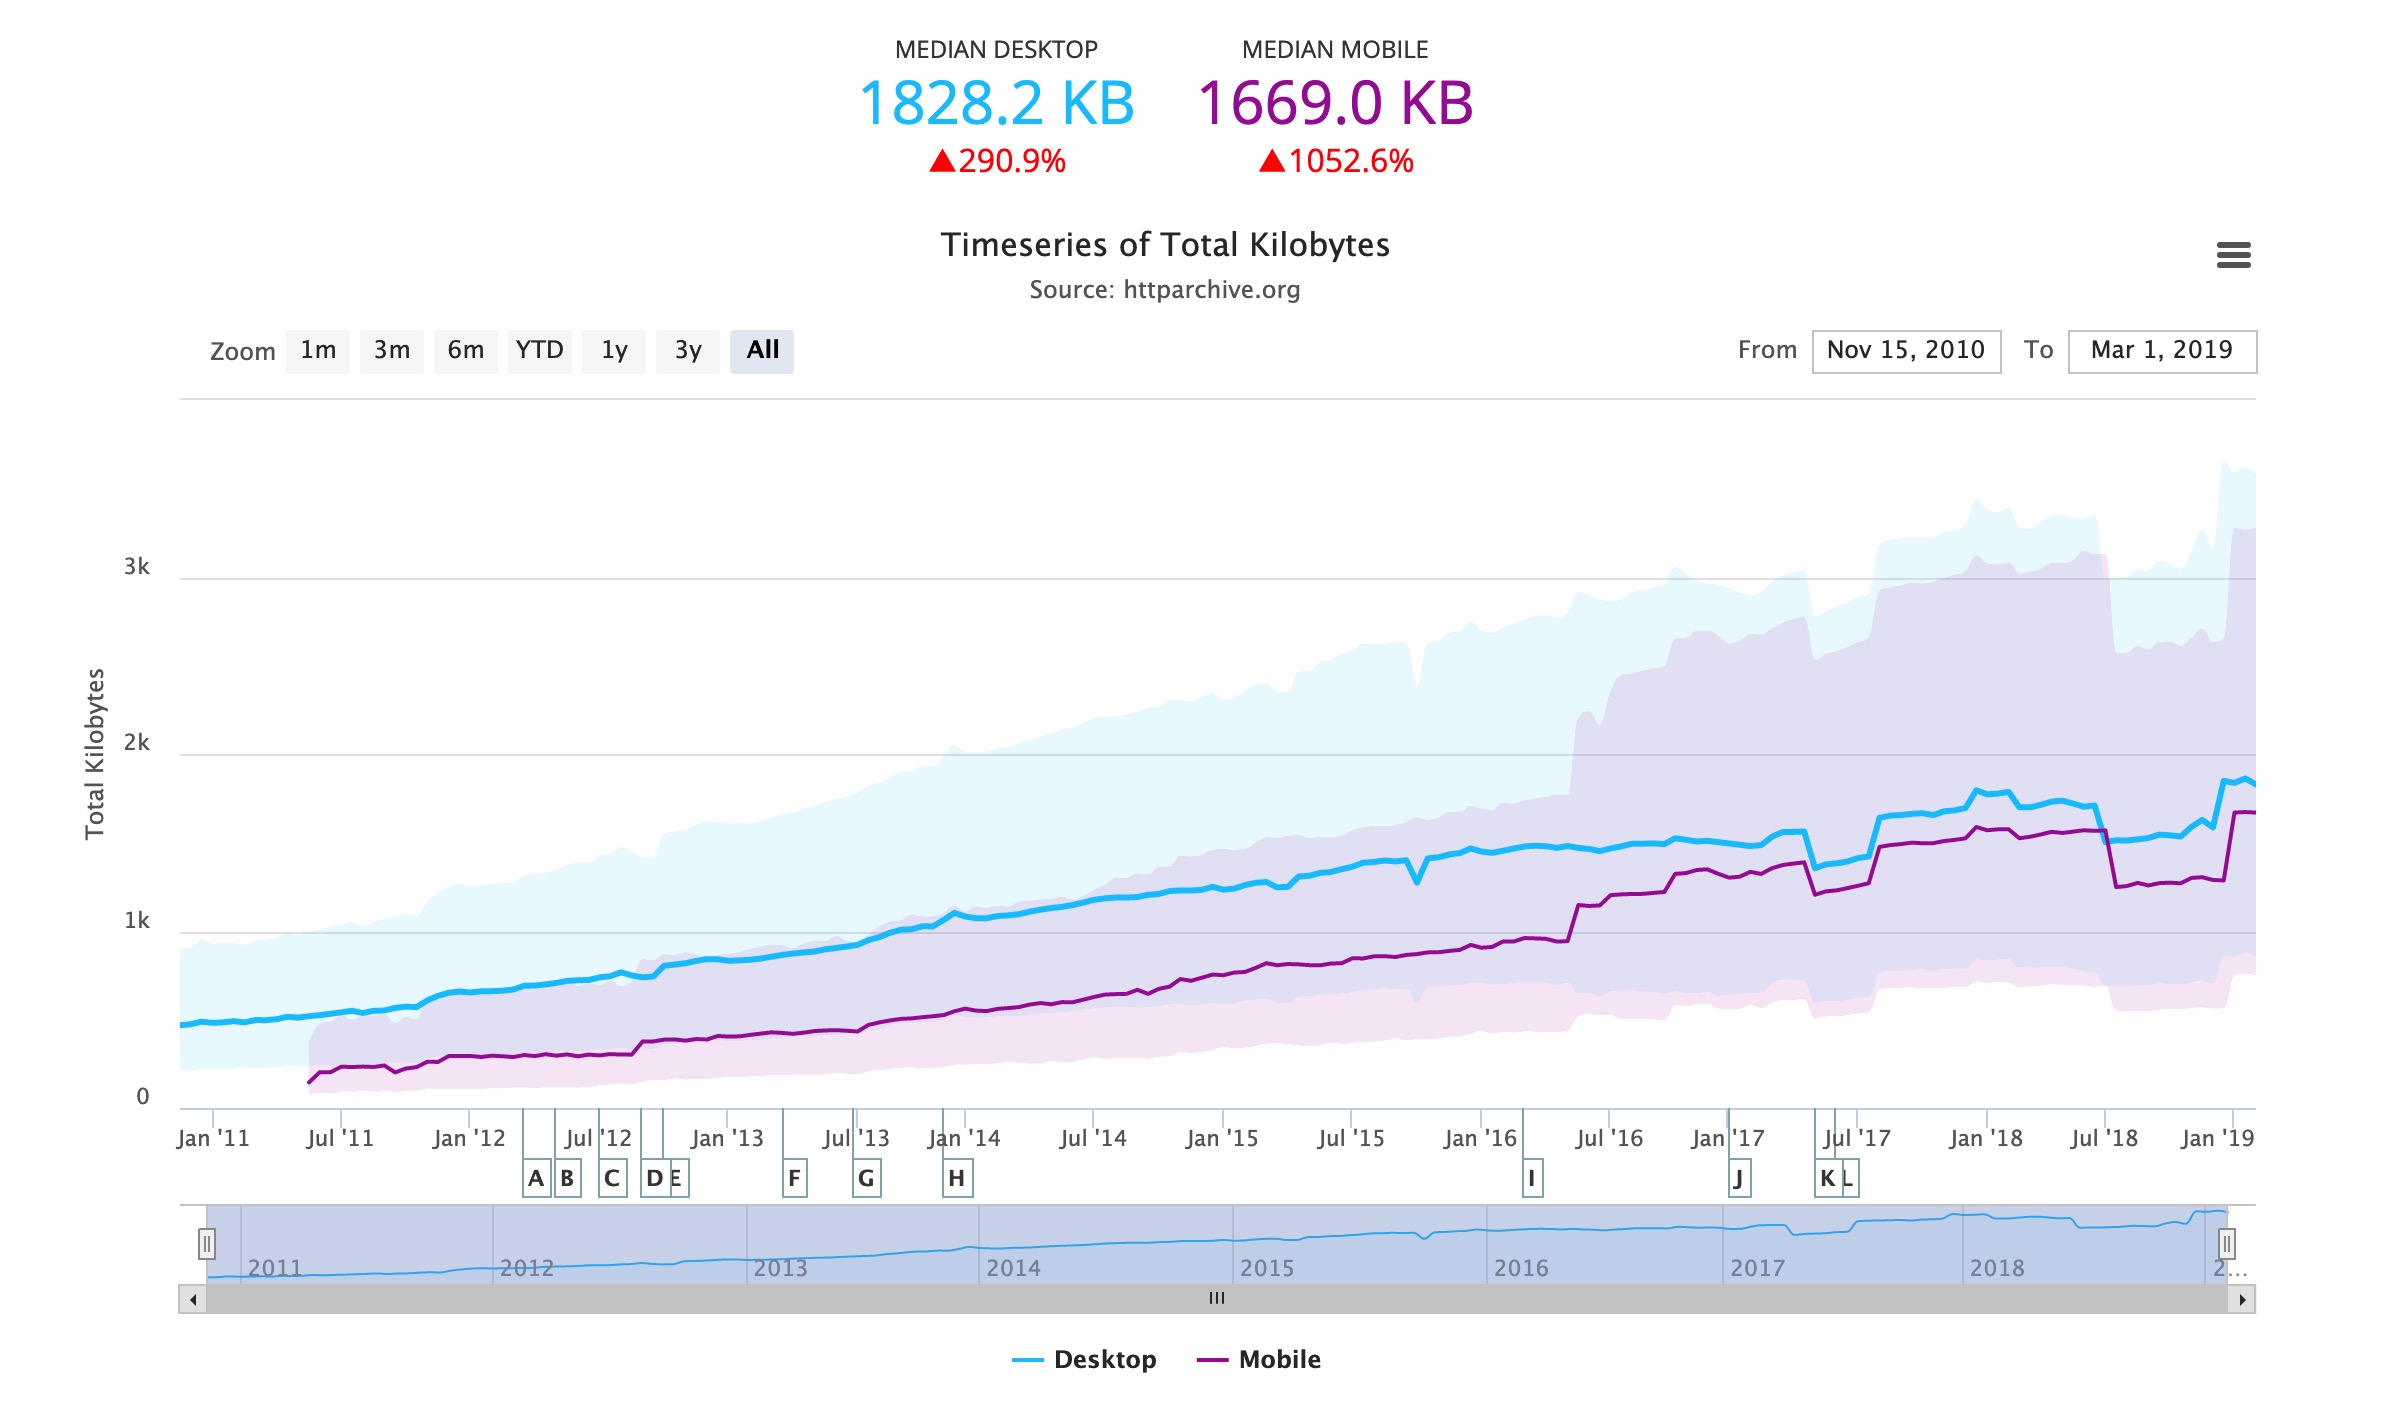The image size is (2394, 1410).
Task: Edit the To date field Mar 1, 2019
Action: (2162, 351)
